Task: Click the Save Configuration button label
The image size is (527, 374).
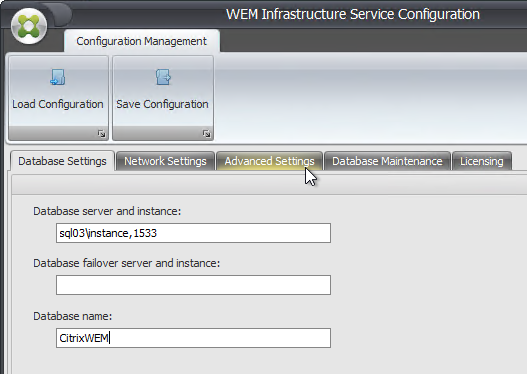Action: (x=162, y=104)
